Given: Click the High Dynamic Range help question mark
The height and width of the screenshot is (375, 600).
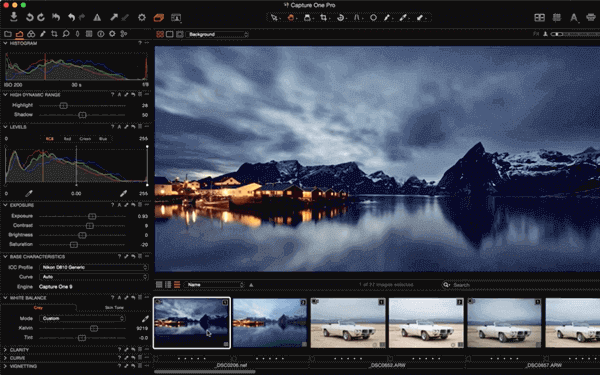Looking at the screenshot, I should [112, 95].
